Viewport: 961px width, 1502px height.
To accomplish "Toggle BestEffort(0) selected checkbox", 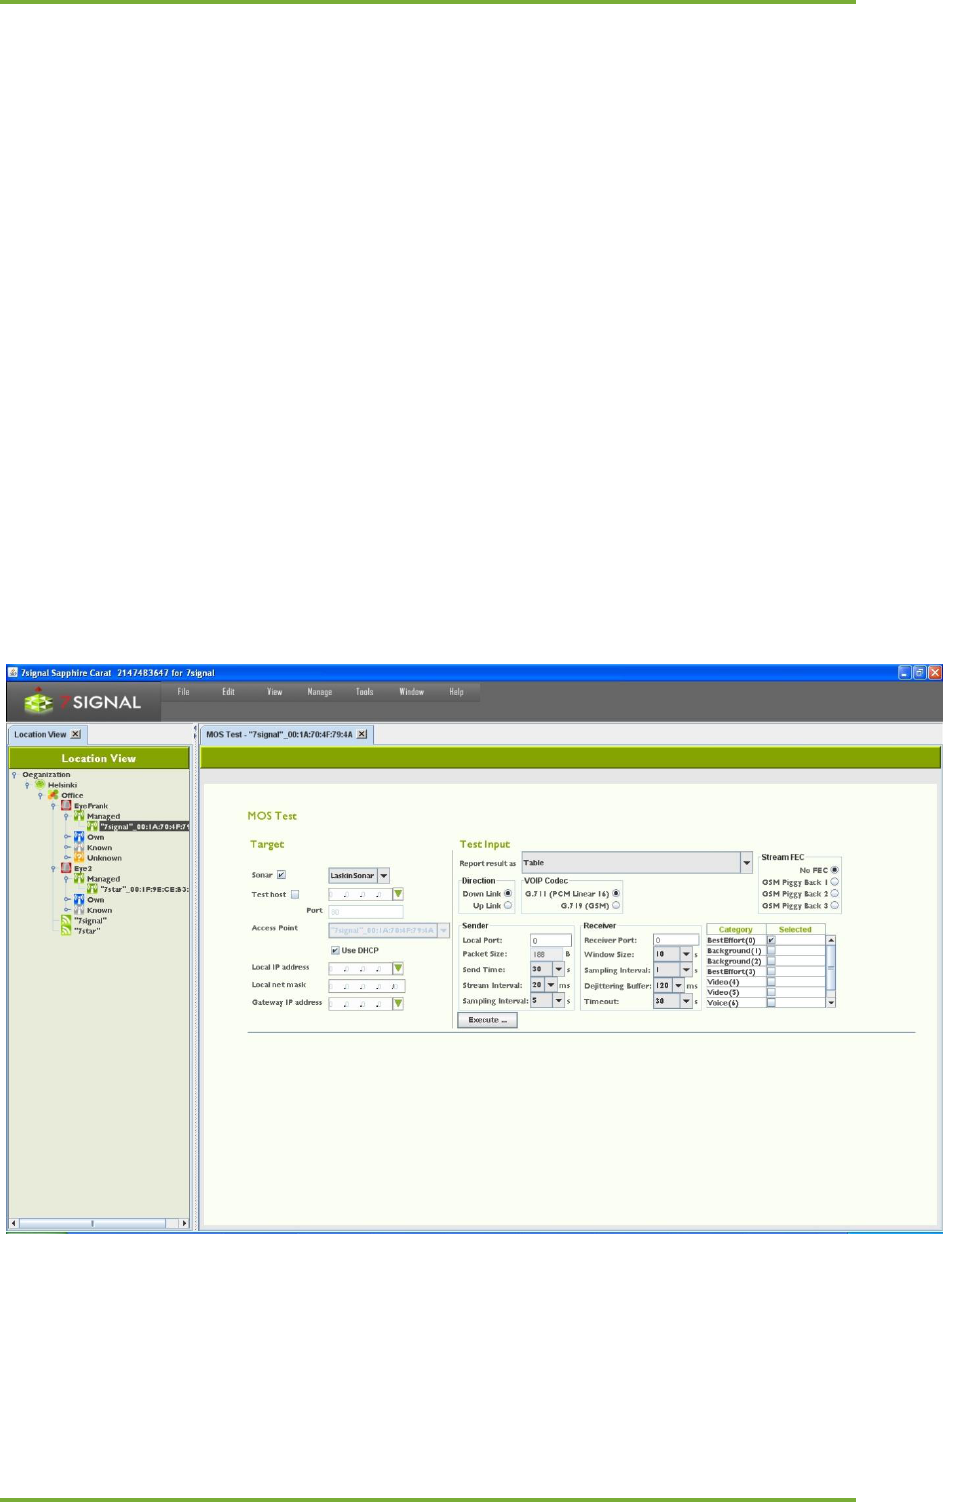I will coord(771,940).
